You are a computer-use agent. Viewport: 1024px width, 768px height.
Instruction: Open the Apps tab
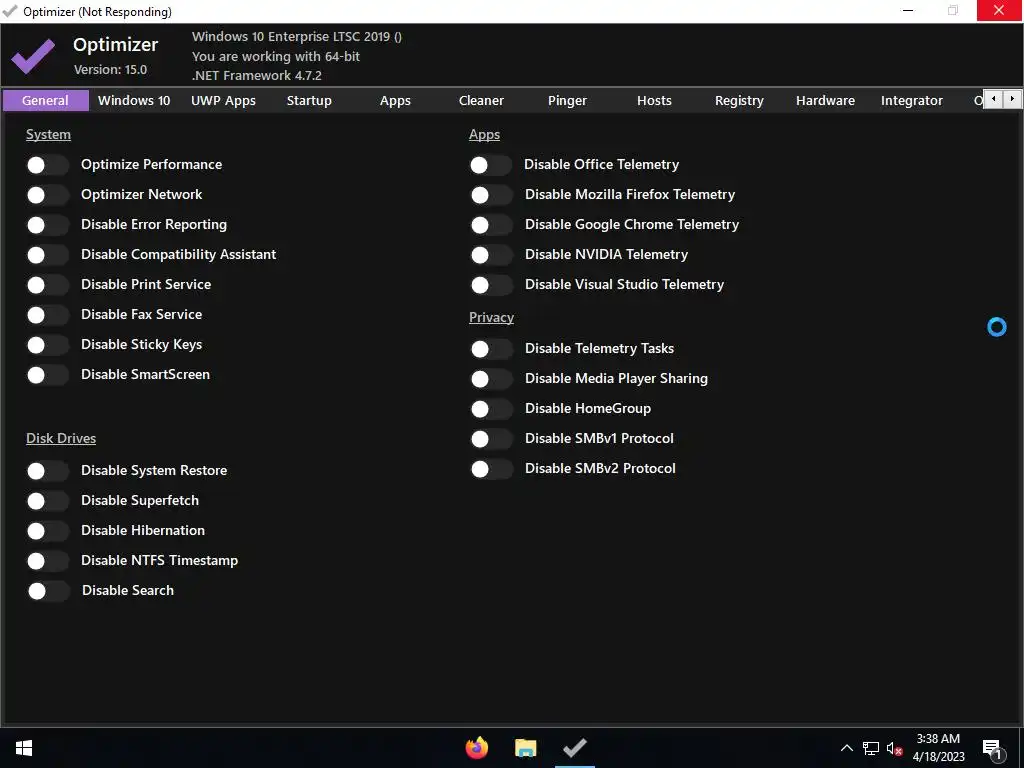point(396,101)
